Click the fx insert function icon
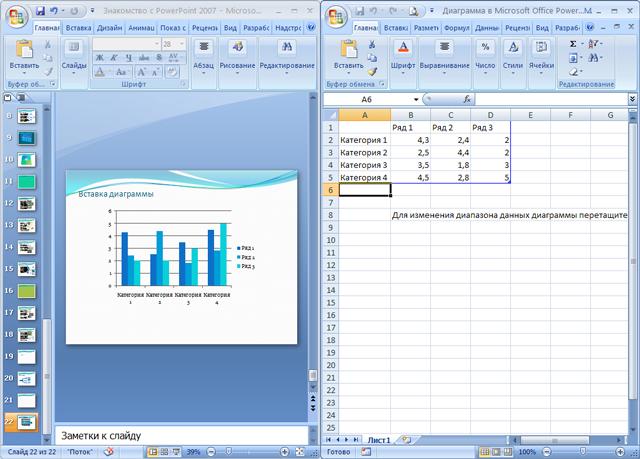 466,100
